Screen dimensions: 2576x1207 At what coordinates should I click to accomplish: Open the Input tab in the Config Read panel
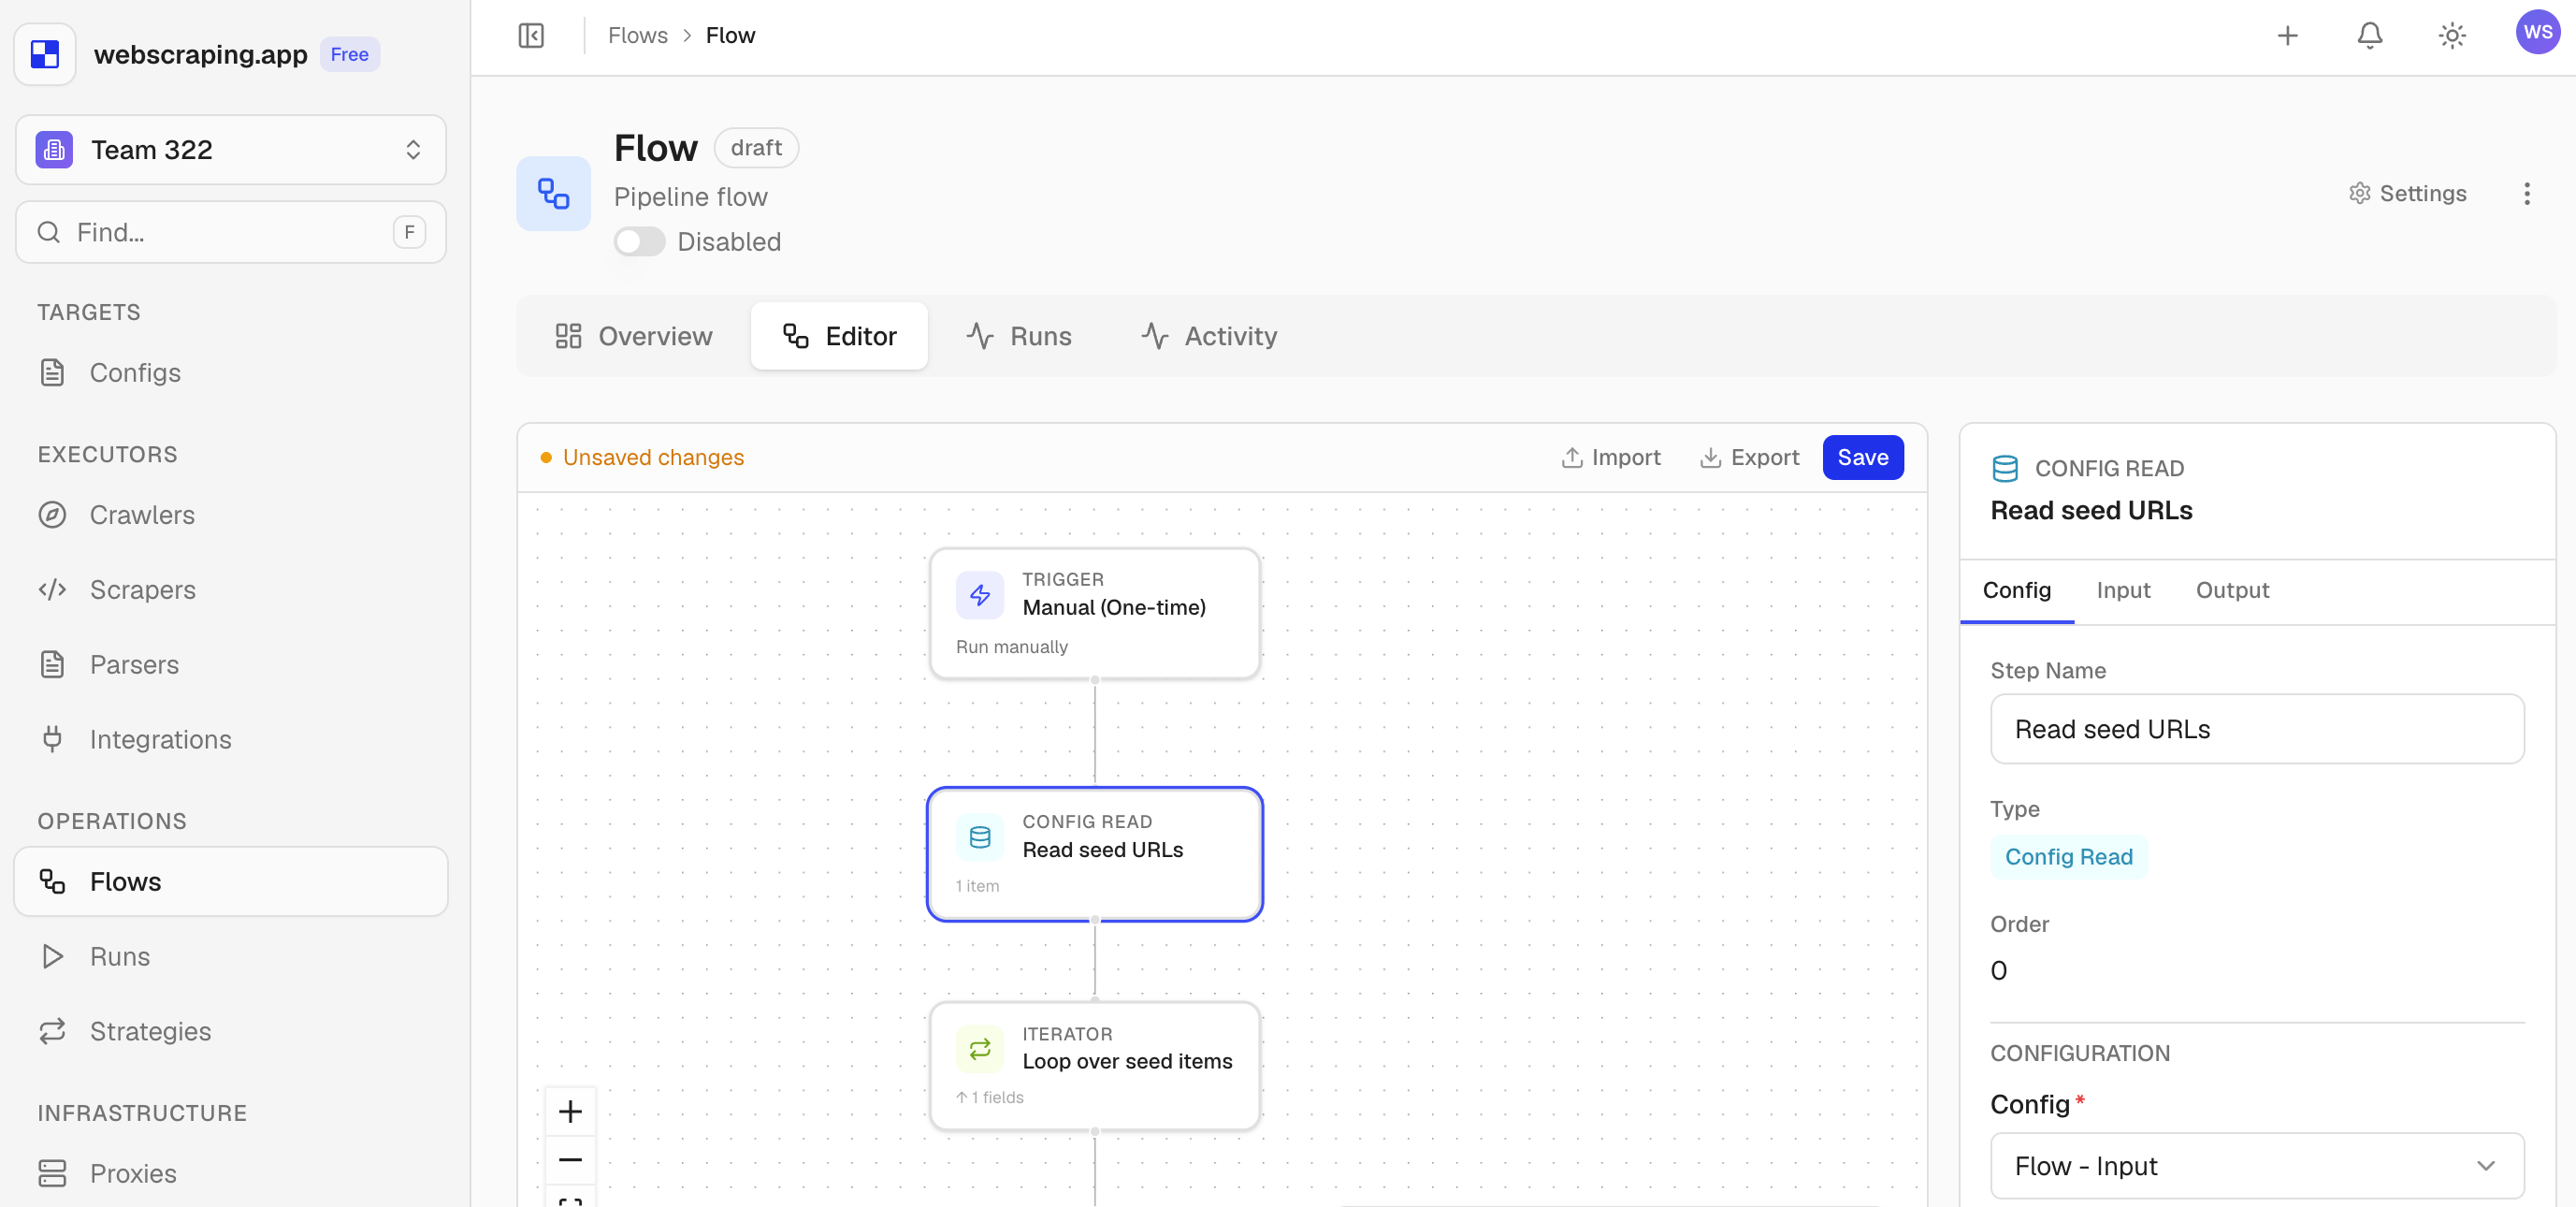tap(2123, 590)
